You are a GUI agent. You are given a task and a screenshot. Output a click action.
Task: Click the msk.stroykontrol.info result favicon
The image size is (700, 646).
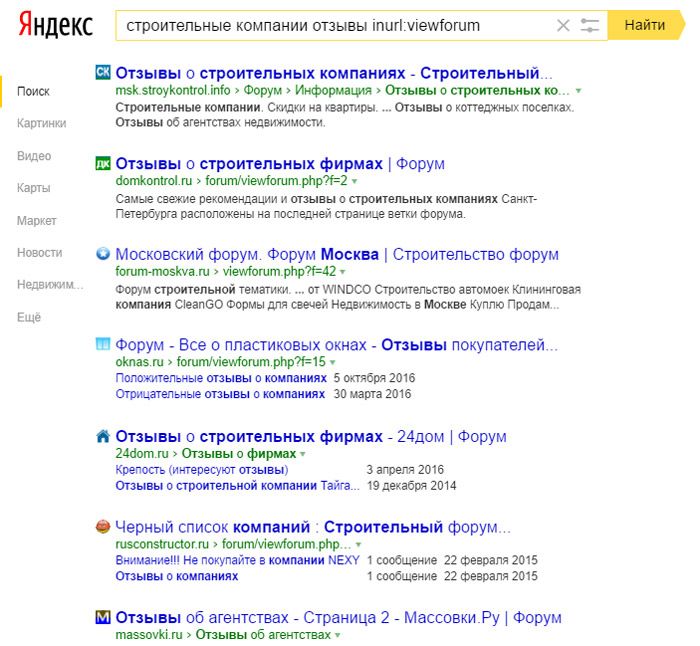103,72
